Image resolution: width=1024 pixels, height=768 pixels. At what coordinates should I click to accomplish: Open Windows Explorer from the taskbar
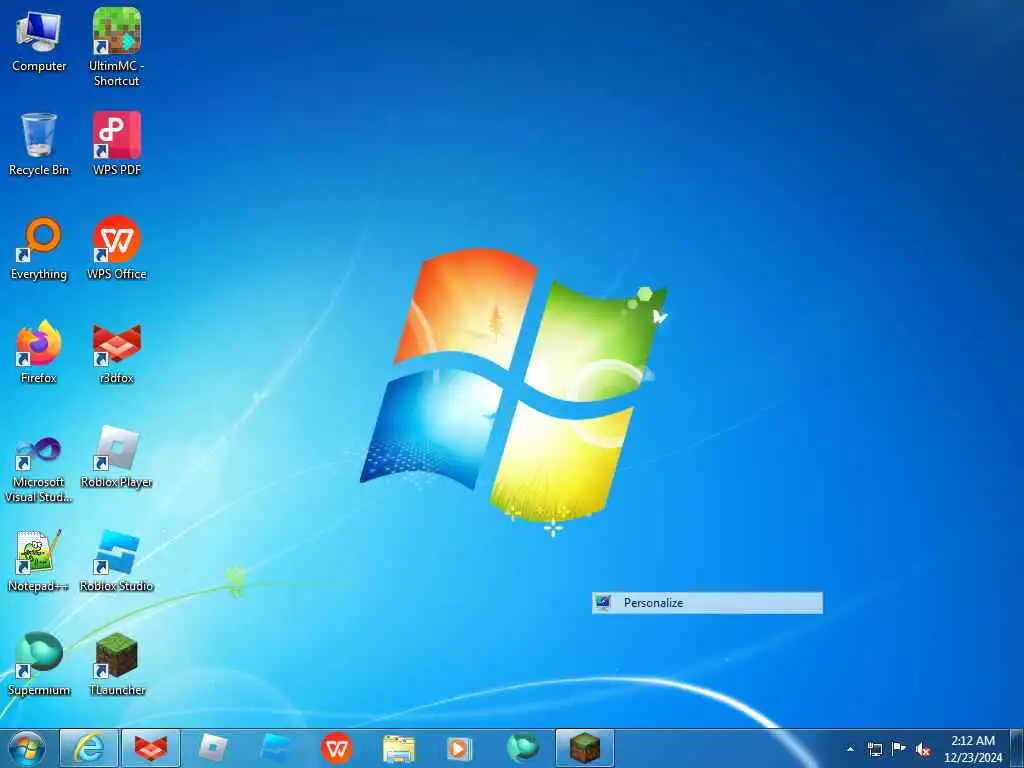399,748
